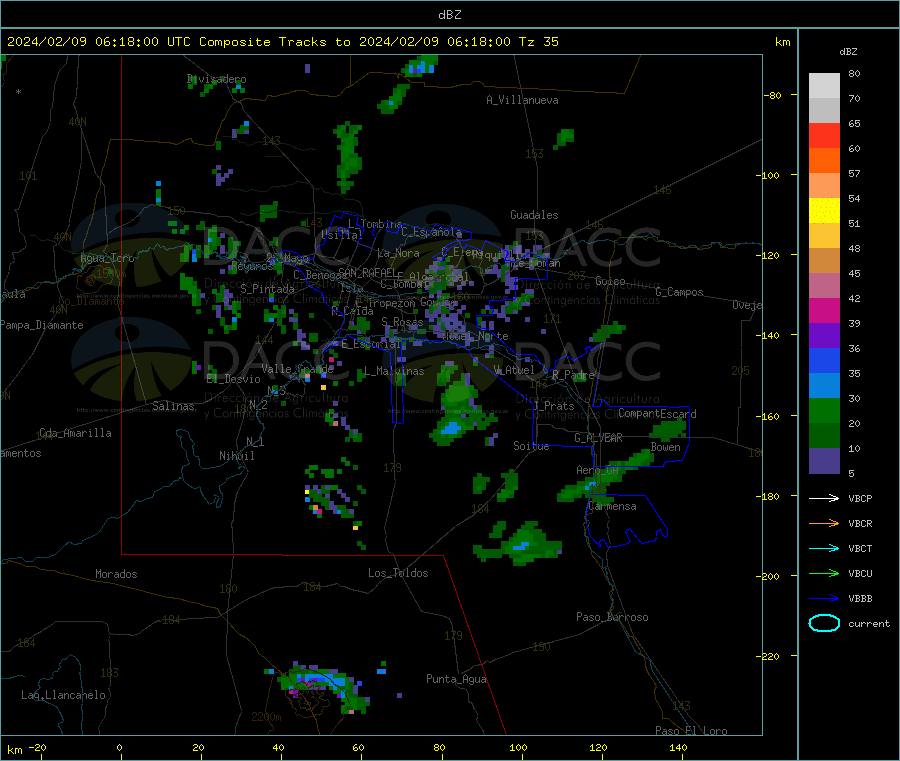Click the Lag.Llancanelo map label
The height and width of the screenshot is (761, 900).
click(63, 695)
